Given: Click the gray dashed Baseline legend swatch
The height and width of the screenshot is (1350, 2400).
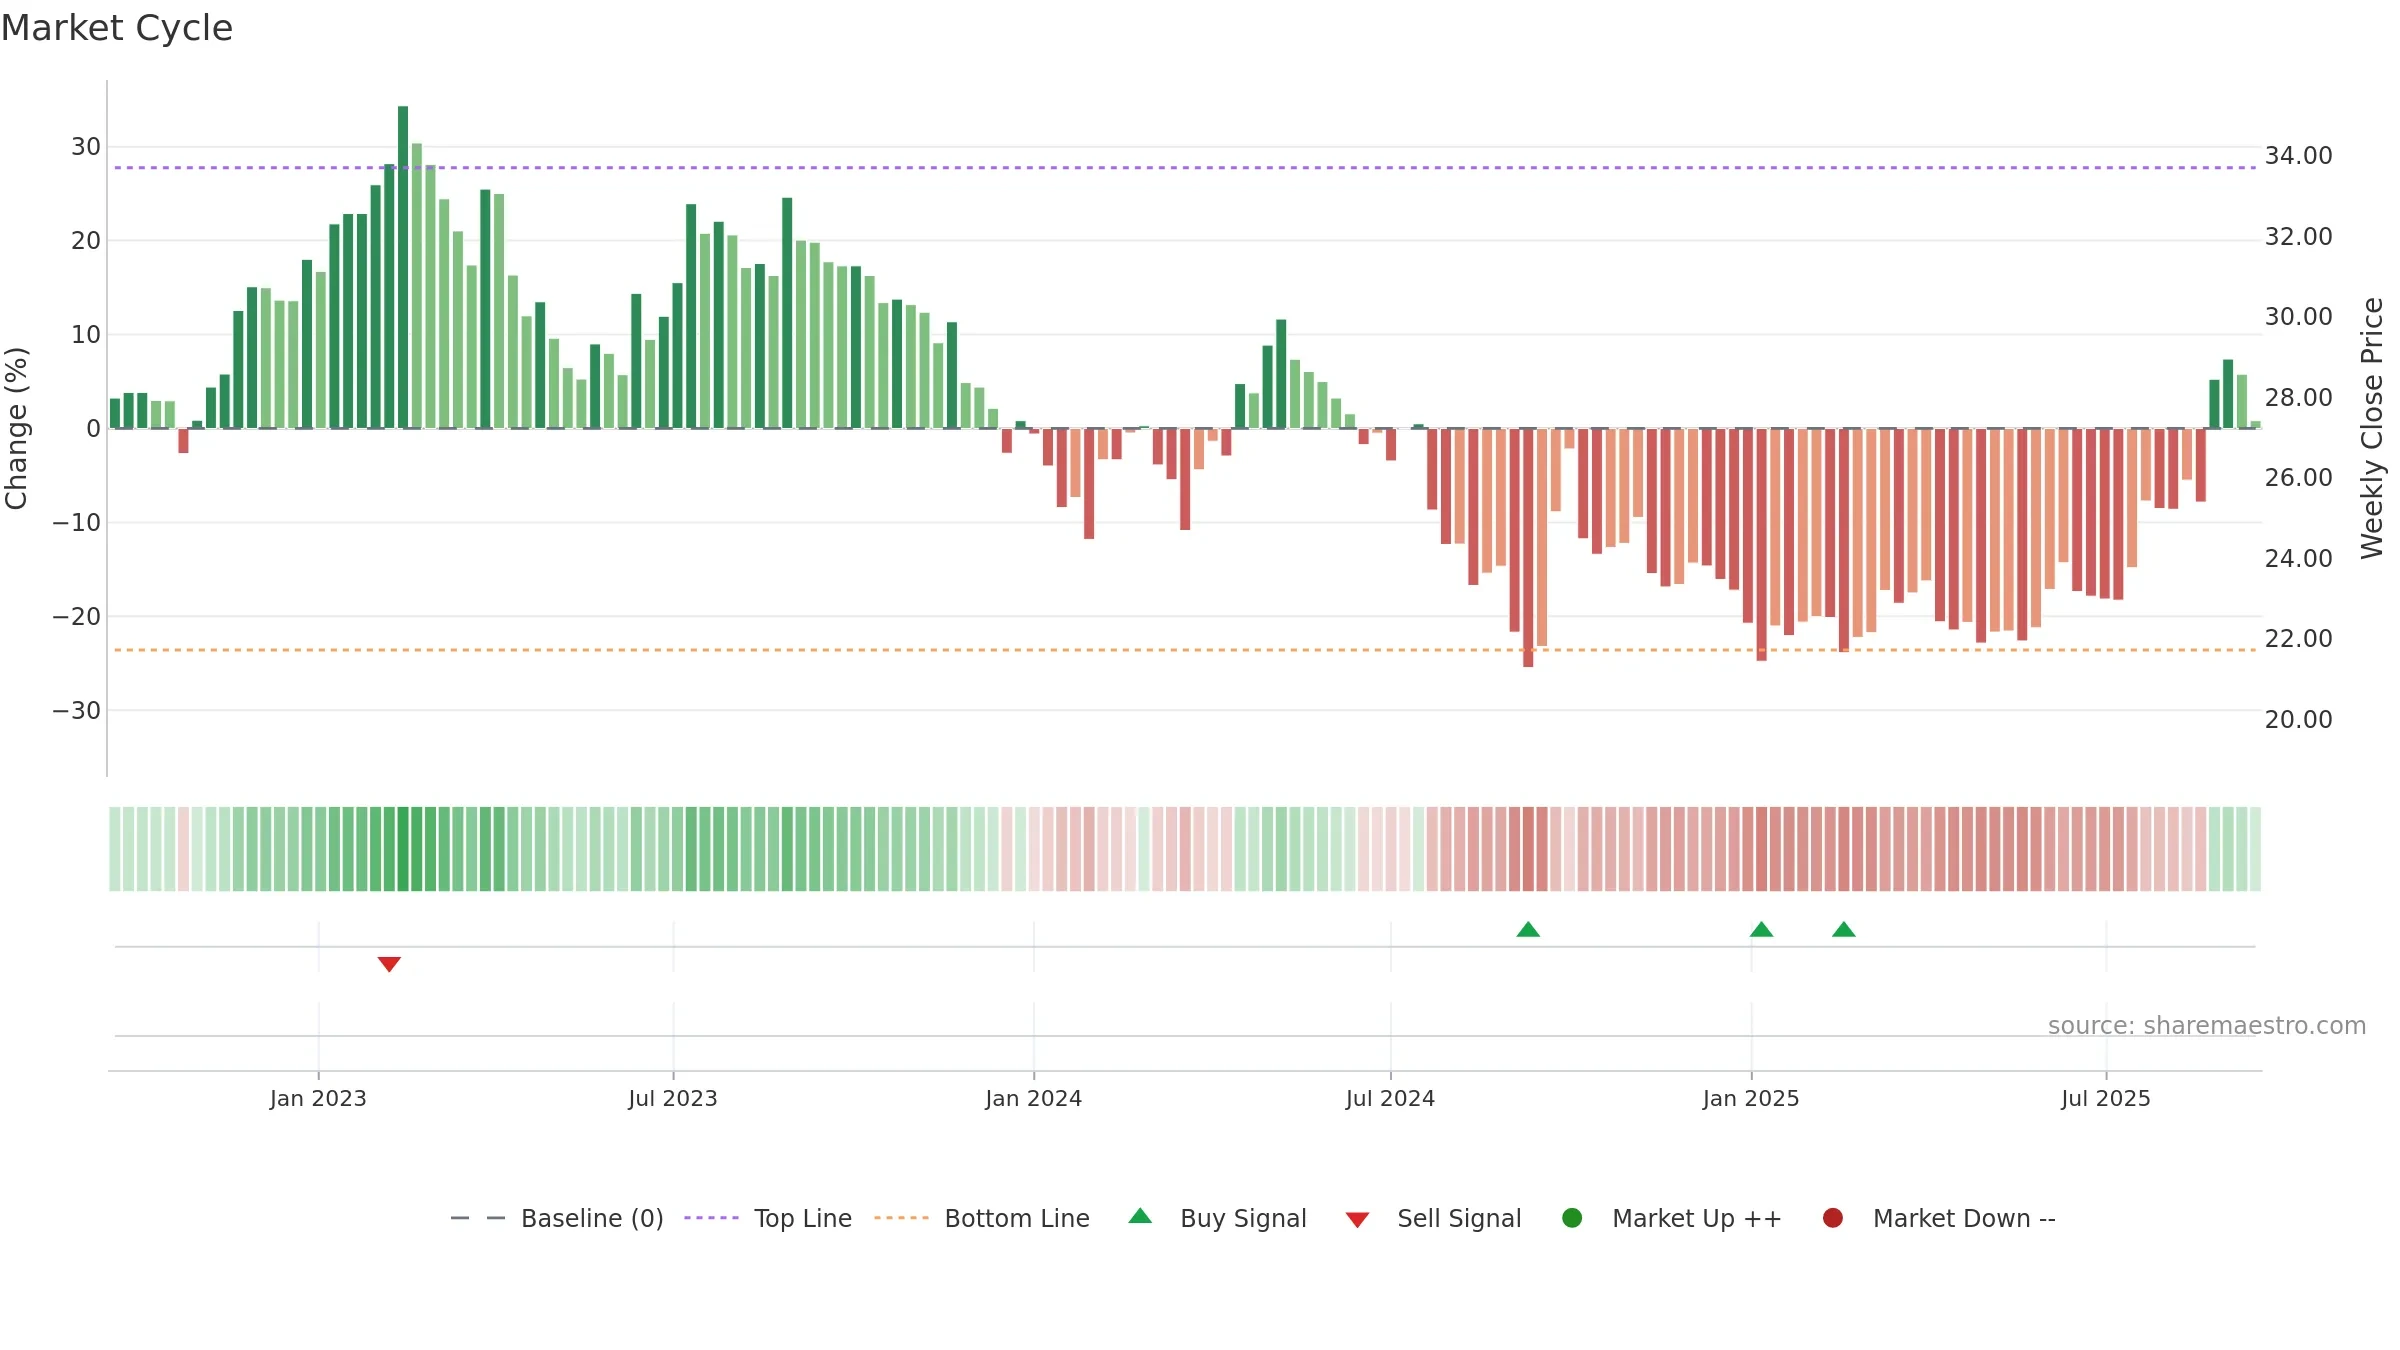Looking at the screenshot, I should [x=478, y=1218].
